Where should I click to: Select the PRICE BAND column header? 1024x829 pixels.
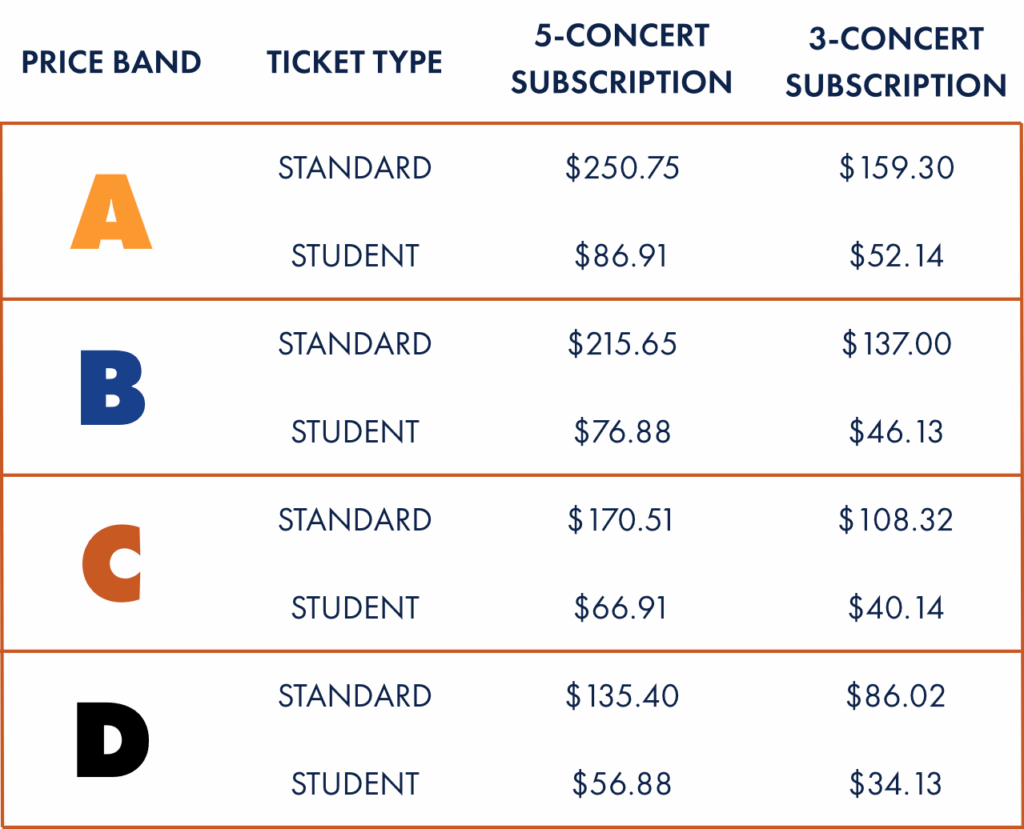tap(111, 63)
